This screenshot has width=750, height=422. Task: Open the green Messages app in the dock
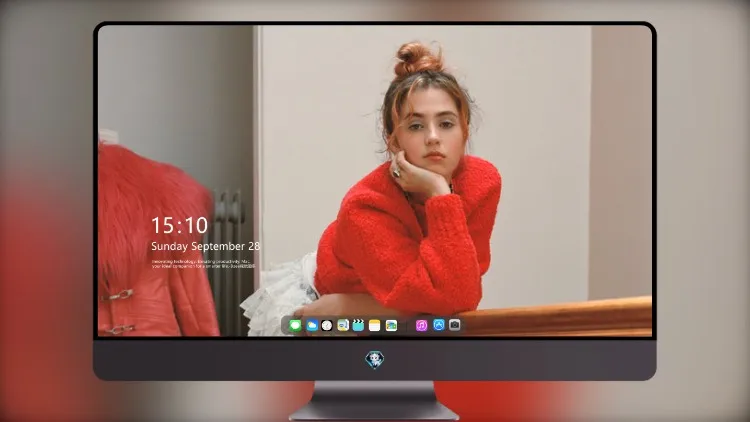tap(295, 325)
